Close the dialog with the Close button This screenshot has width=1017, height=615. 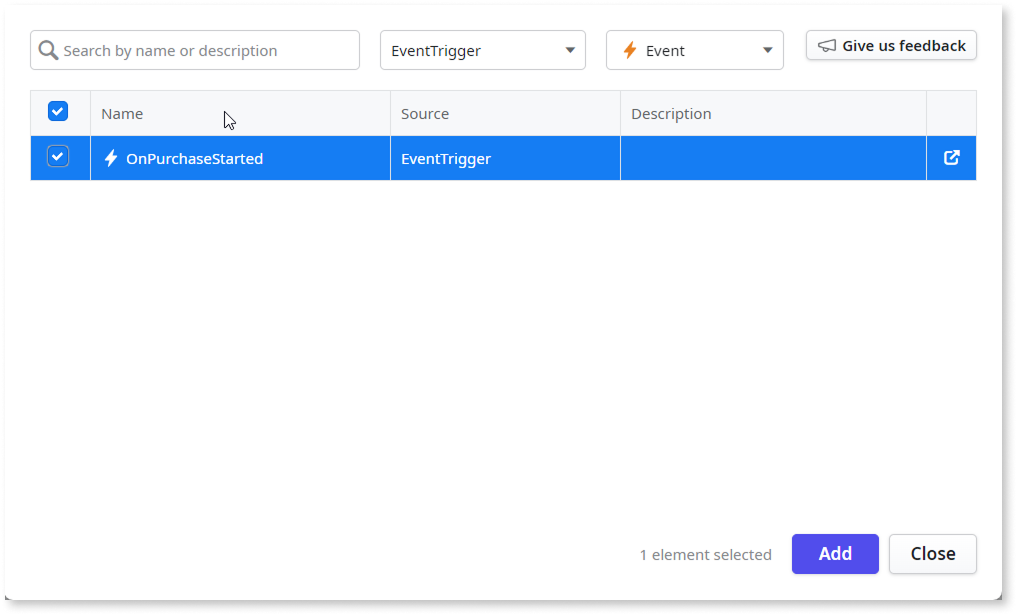[932, 554]
